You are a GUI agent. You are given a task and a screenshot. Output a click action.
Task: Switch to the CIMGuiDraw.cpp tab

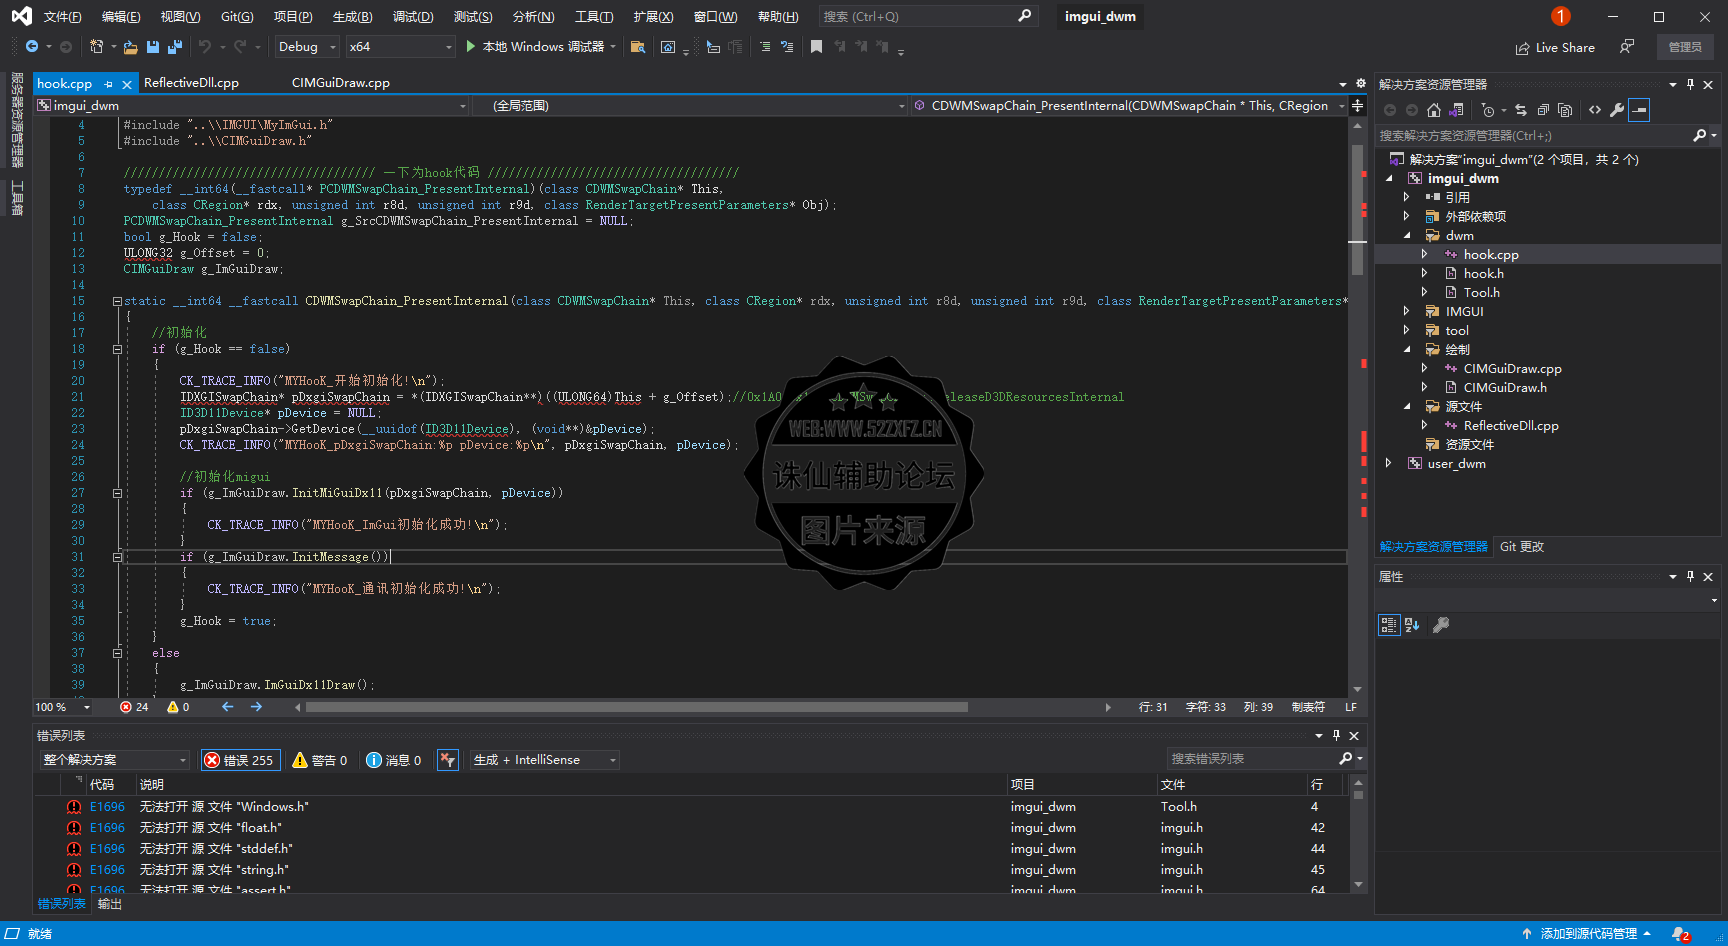[341, 83]
